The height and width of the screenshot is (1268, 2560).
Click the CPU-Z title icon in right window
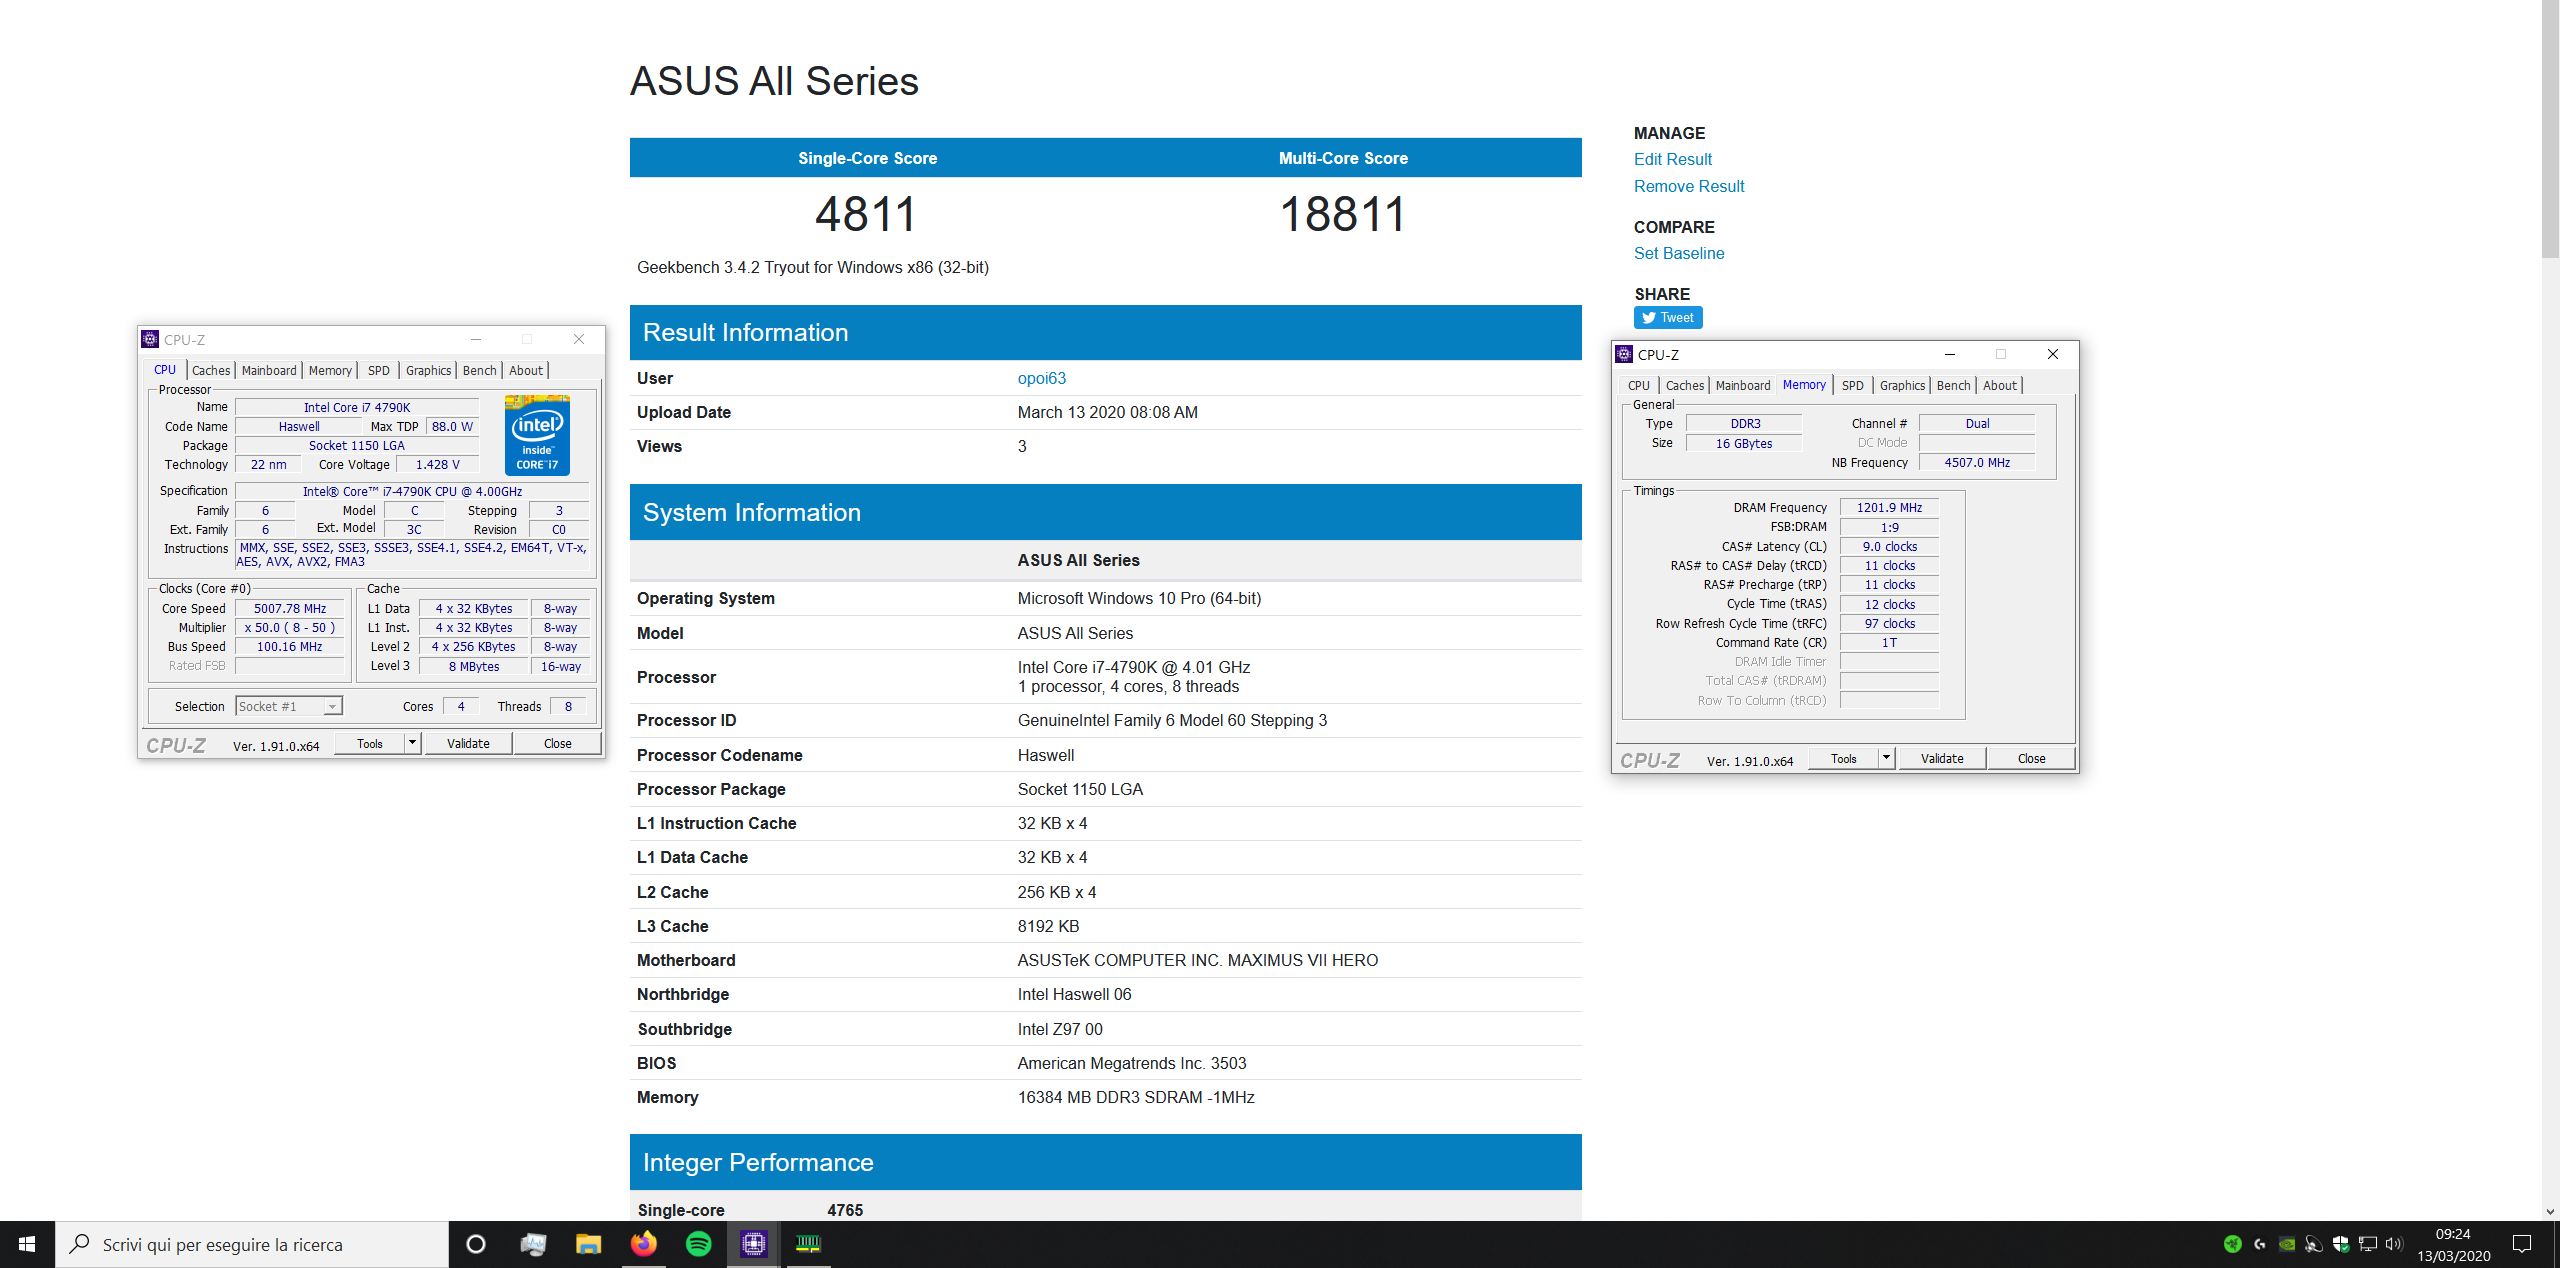click(1625, 354)
